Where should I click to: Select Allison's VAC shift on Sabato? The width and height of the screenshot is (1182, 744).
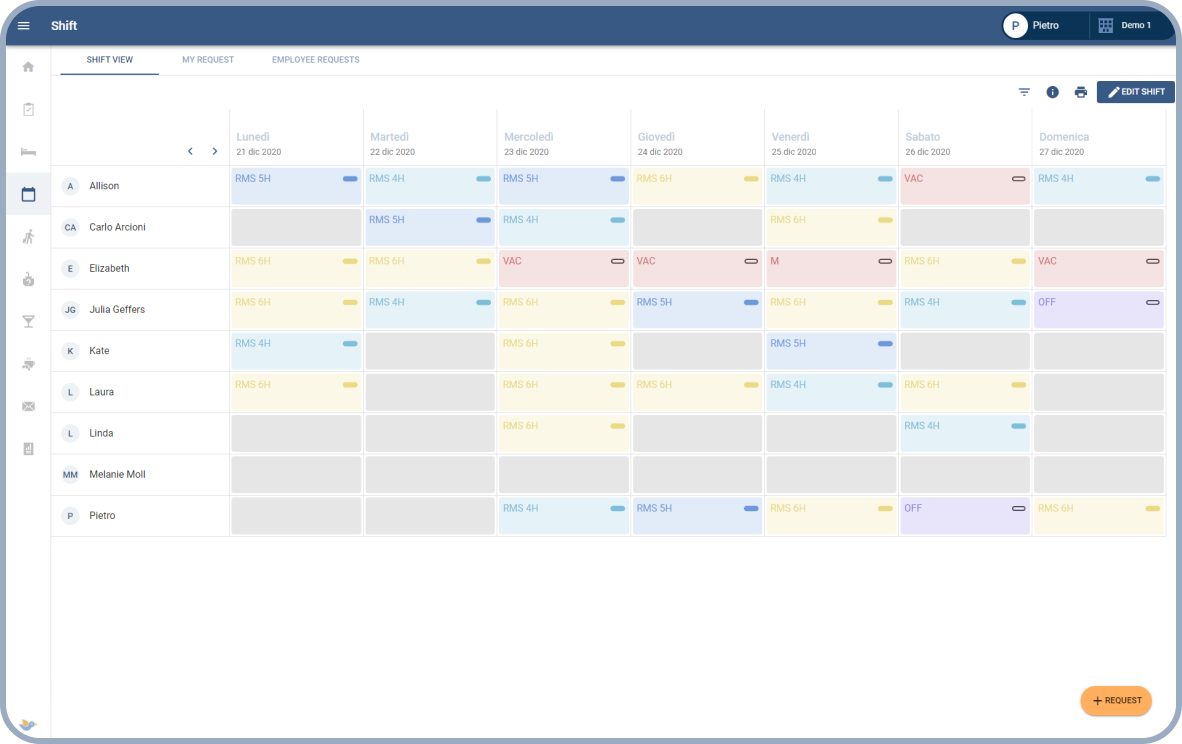[964, 186]
